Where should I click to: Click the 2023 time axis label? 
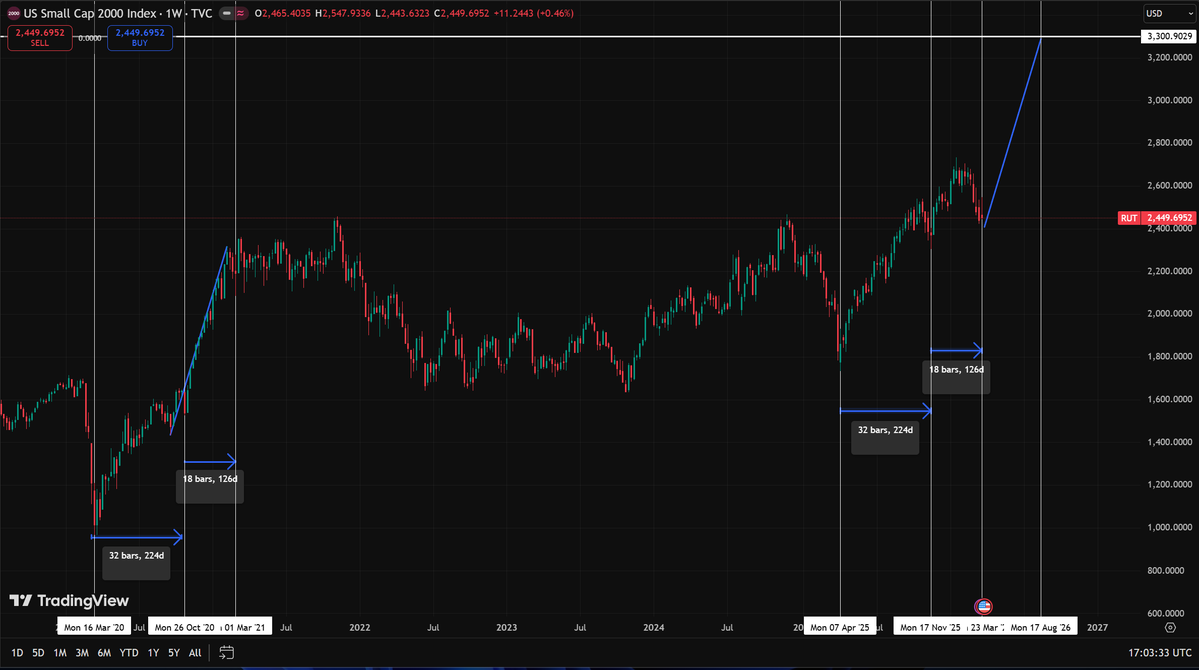coord(506,627)
